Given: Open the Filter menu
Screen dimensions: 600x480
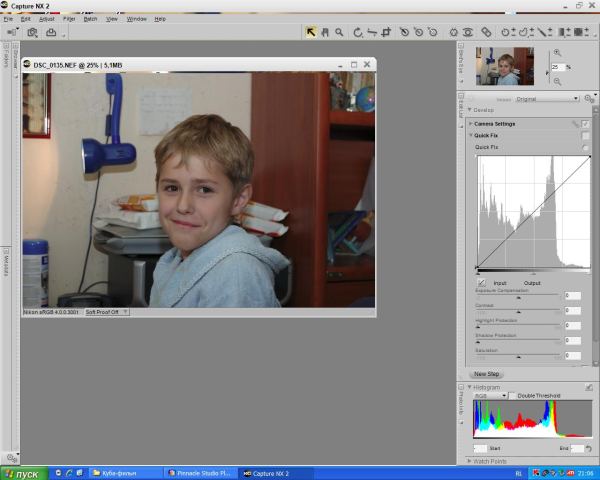Looking at the screenshot, I should (69, 19).
